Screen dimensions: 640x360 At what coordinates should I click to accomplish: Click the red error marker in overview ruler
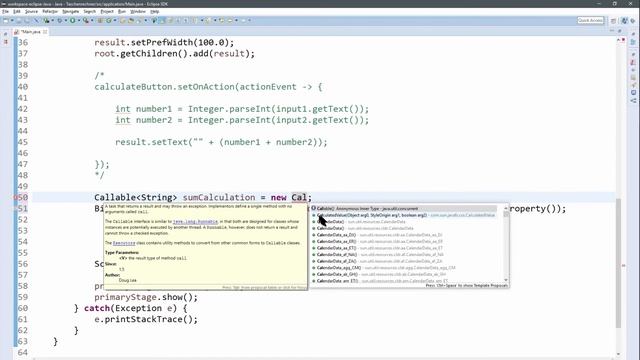[623, 266]
